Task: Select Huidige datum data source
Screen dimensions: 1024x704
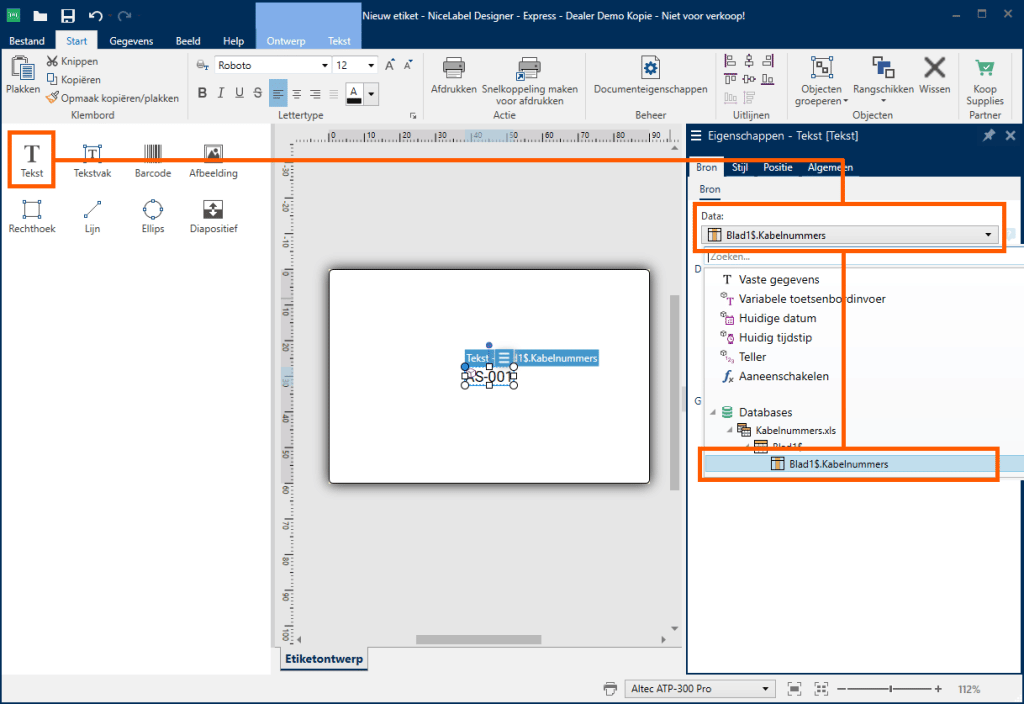Action: (x=769, y=318)
